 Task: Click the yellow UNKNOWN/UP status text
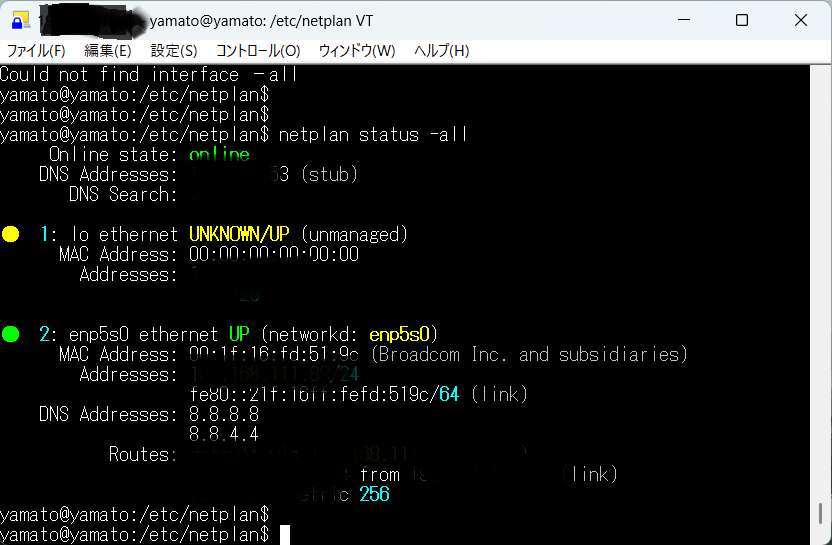click(x=240, y=235)
